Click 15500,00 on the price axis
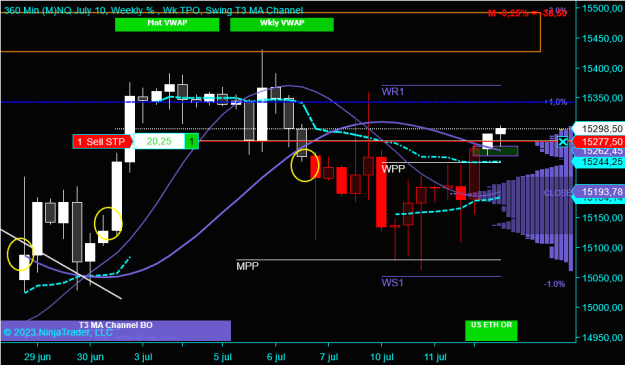This screenshot has height=365, width=625. 602,8
